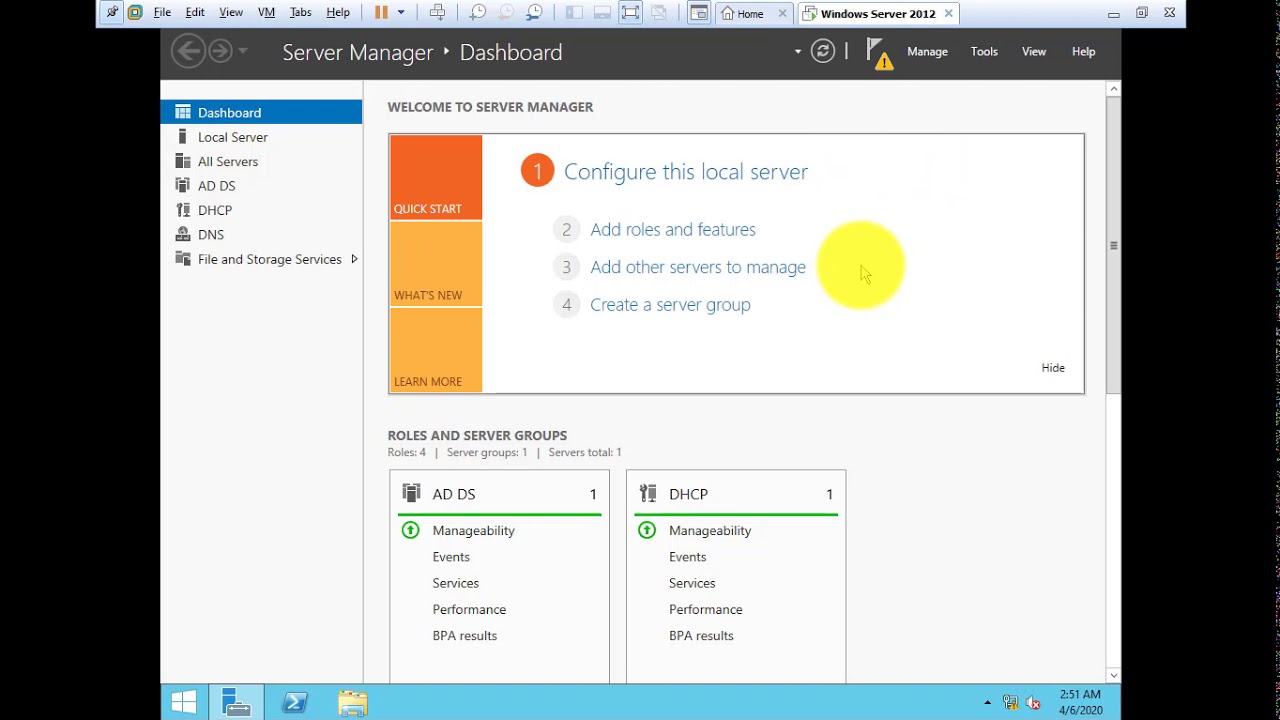The image size is (1280, 720).
Task: Select All Servers in the sidebar
Action: 261,161
